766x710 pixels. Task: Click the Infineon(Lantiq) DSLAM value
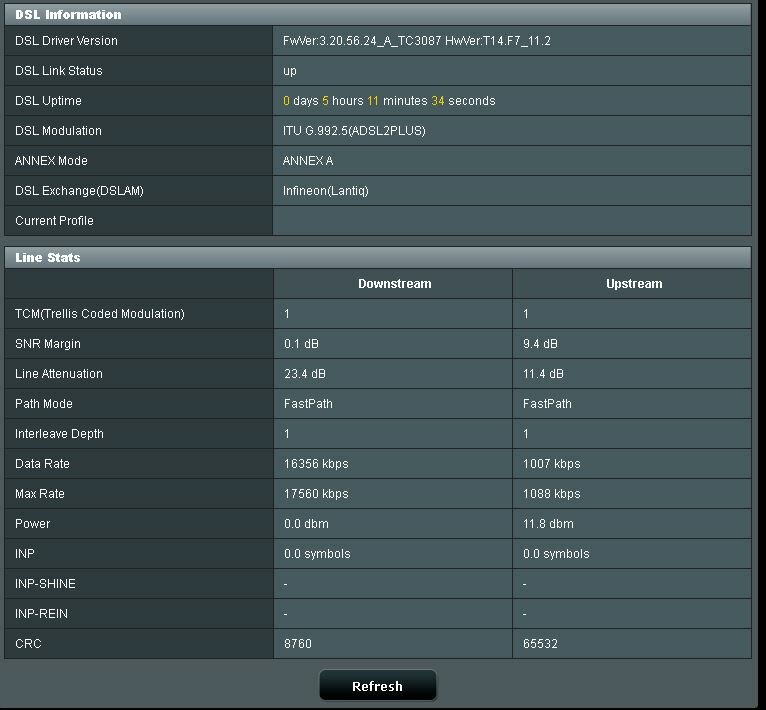(x=326, y=191)
